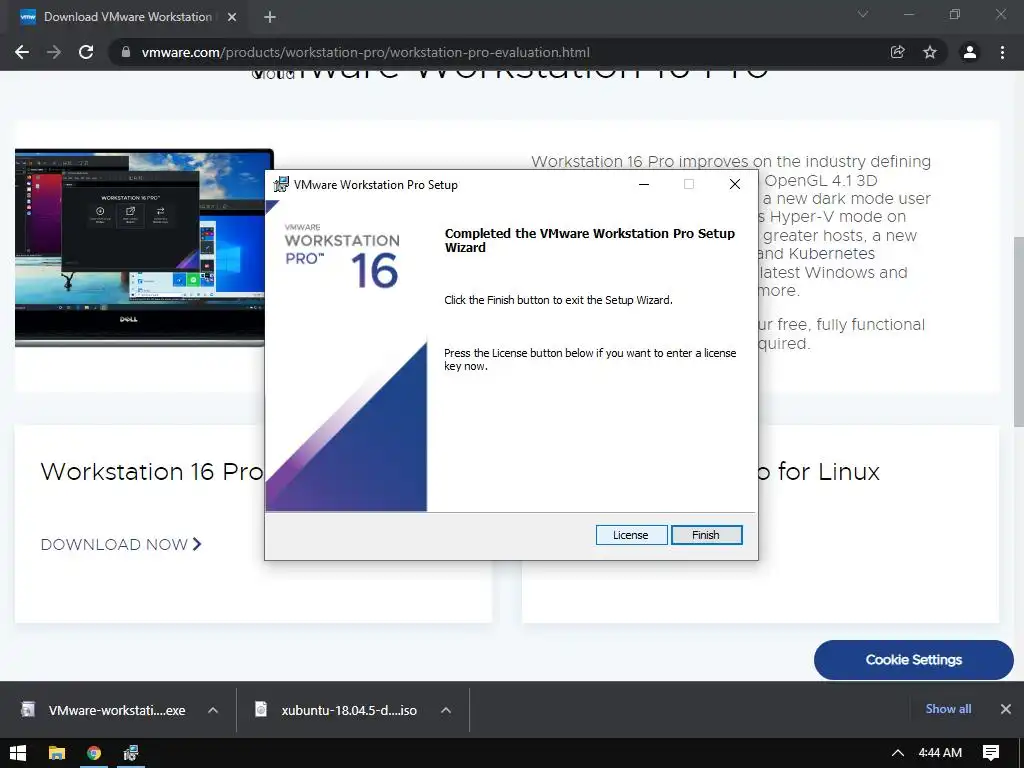Click the Finish button in setup wizard

(707, 535)
